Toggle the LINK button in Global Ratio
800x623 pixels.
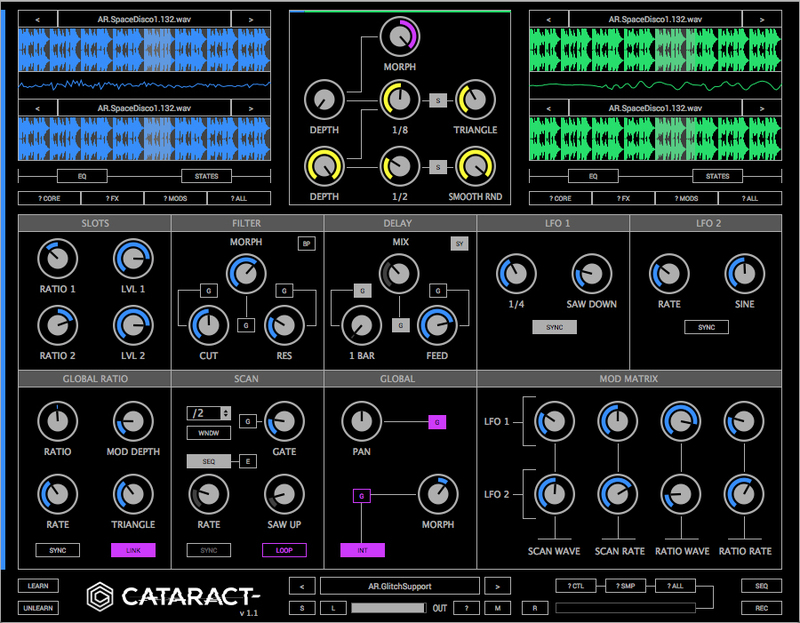(x=133, y=550)
